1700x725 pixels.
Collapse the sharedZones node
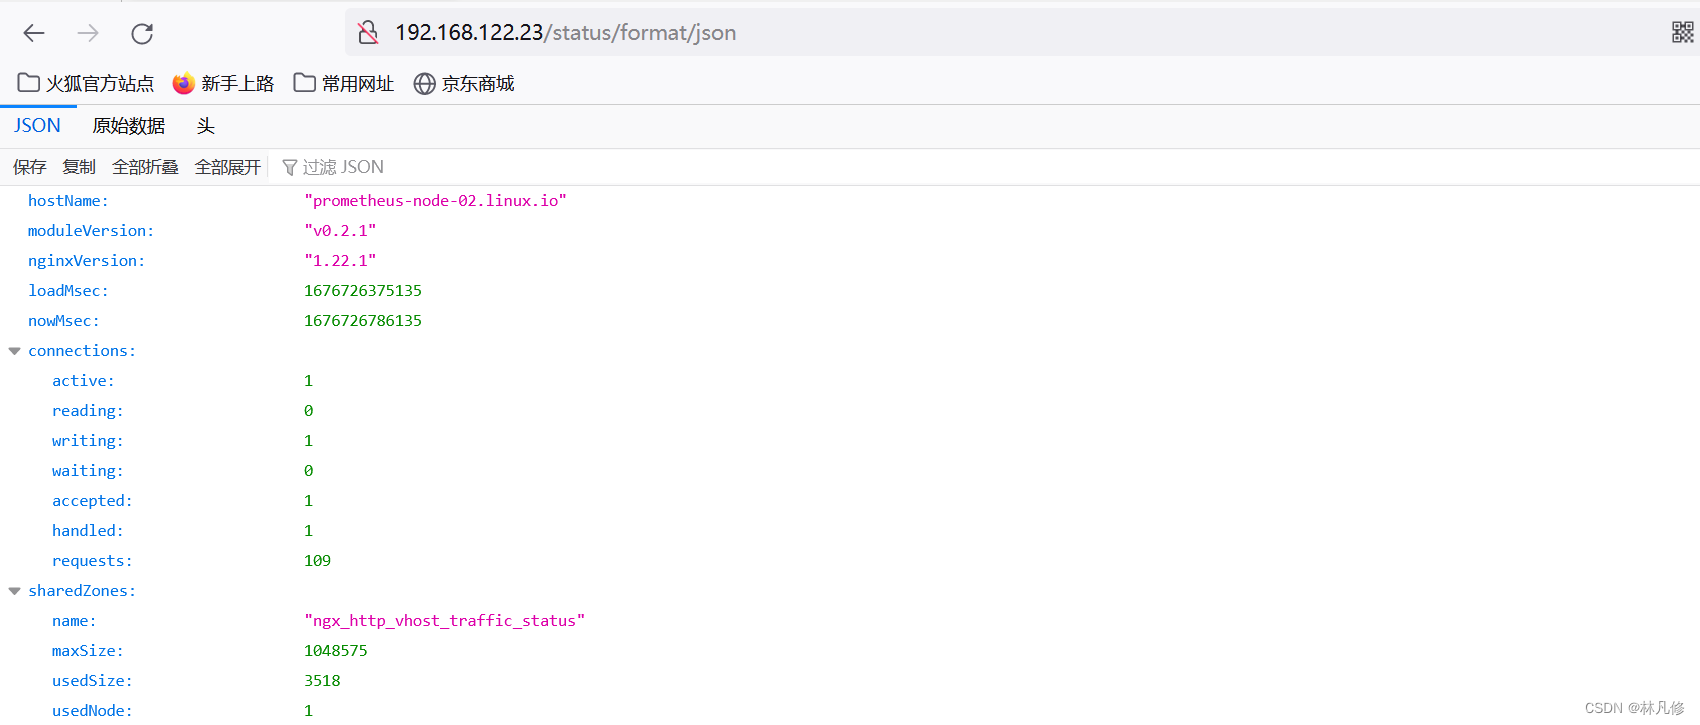(14, 591)
